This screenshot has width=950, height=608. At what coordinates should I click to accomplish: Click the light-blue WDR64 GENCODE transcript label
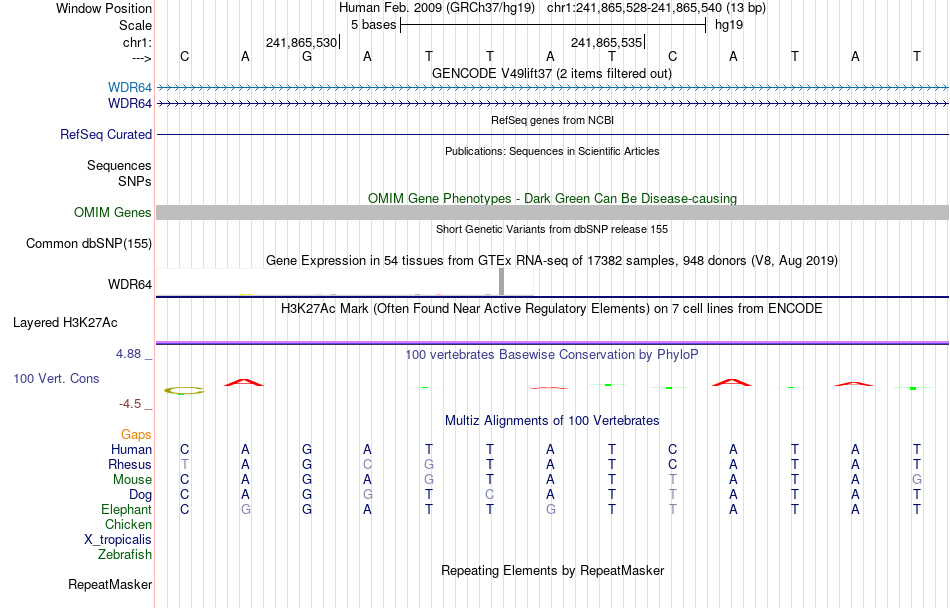130,88
